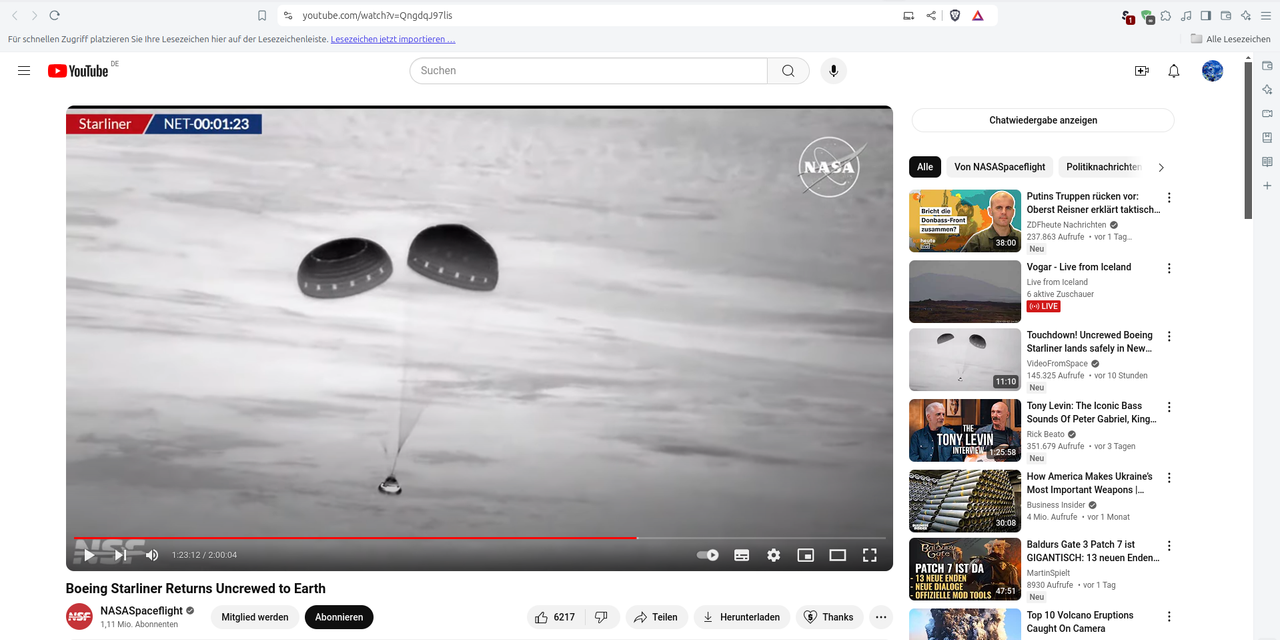1280x640 pixels.
Task: Open the create video icon
Action: click(x=1141, y=71)
